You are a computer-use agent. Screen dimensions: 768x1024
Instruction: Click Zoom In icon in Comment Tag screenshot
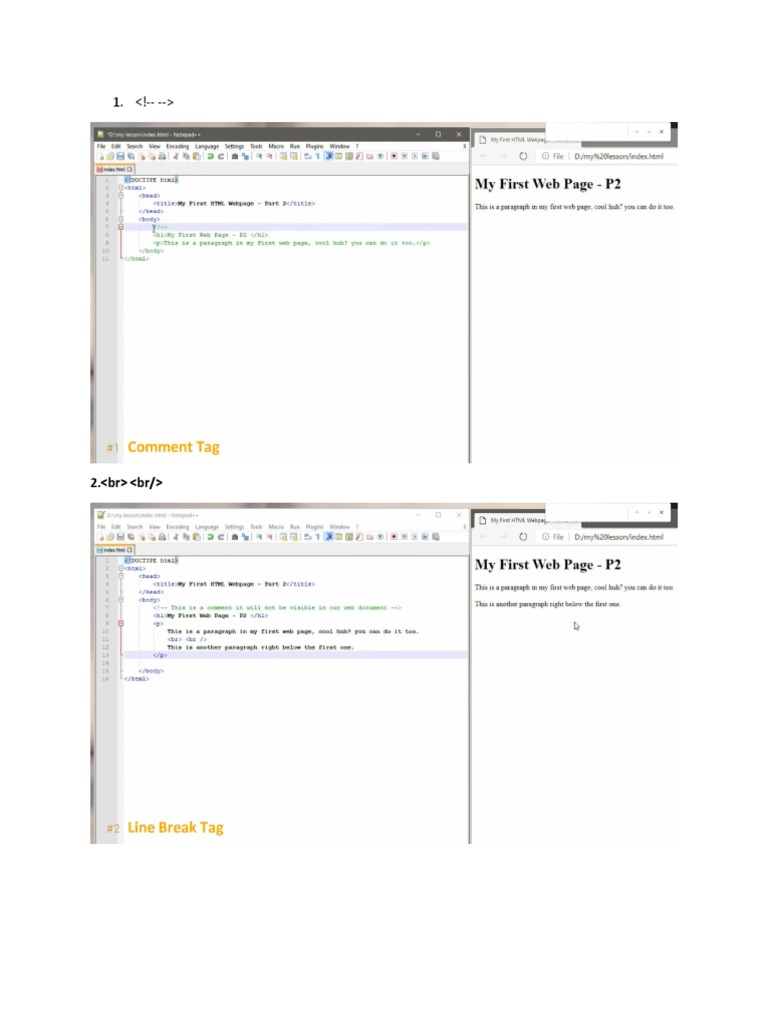coord(259,157)
